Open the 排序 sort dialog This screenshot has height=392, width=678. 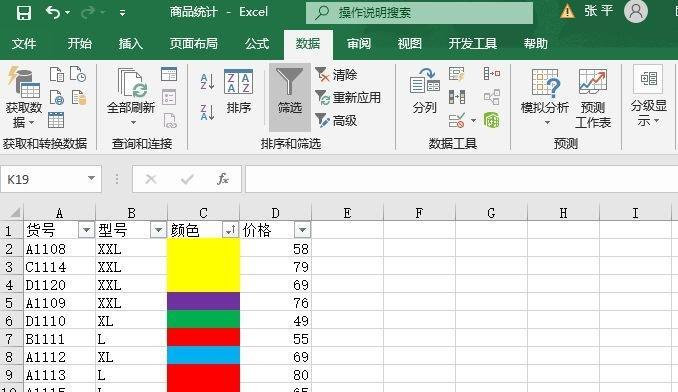pyautogui.click(x=239, y=92)
